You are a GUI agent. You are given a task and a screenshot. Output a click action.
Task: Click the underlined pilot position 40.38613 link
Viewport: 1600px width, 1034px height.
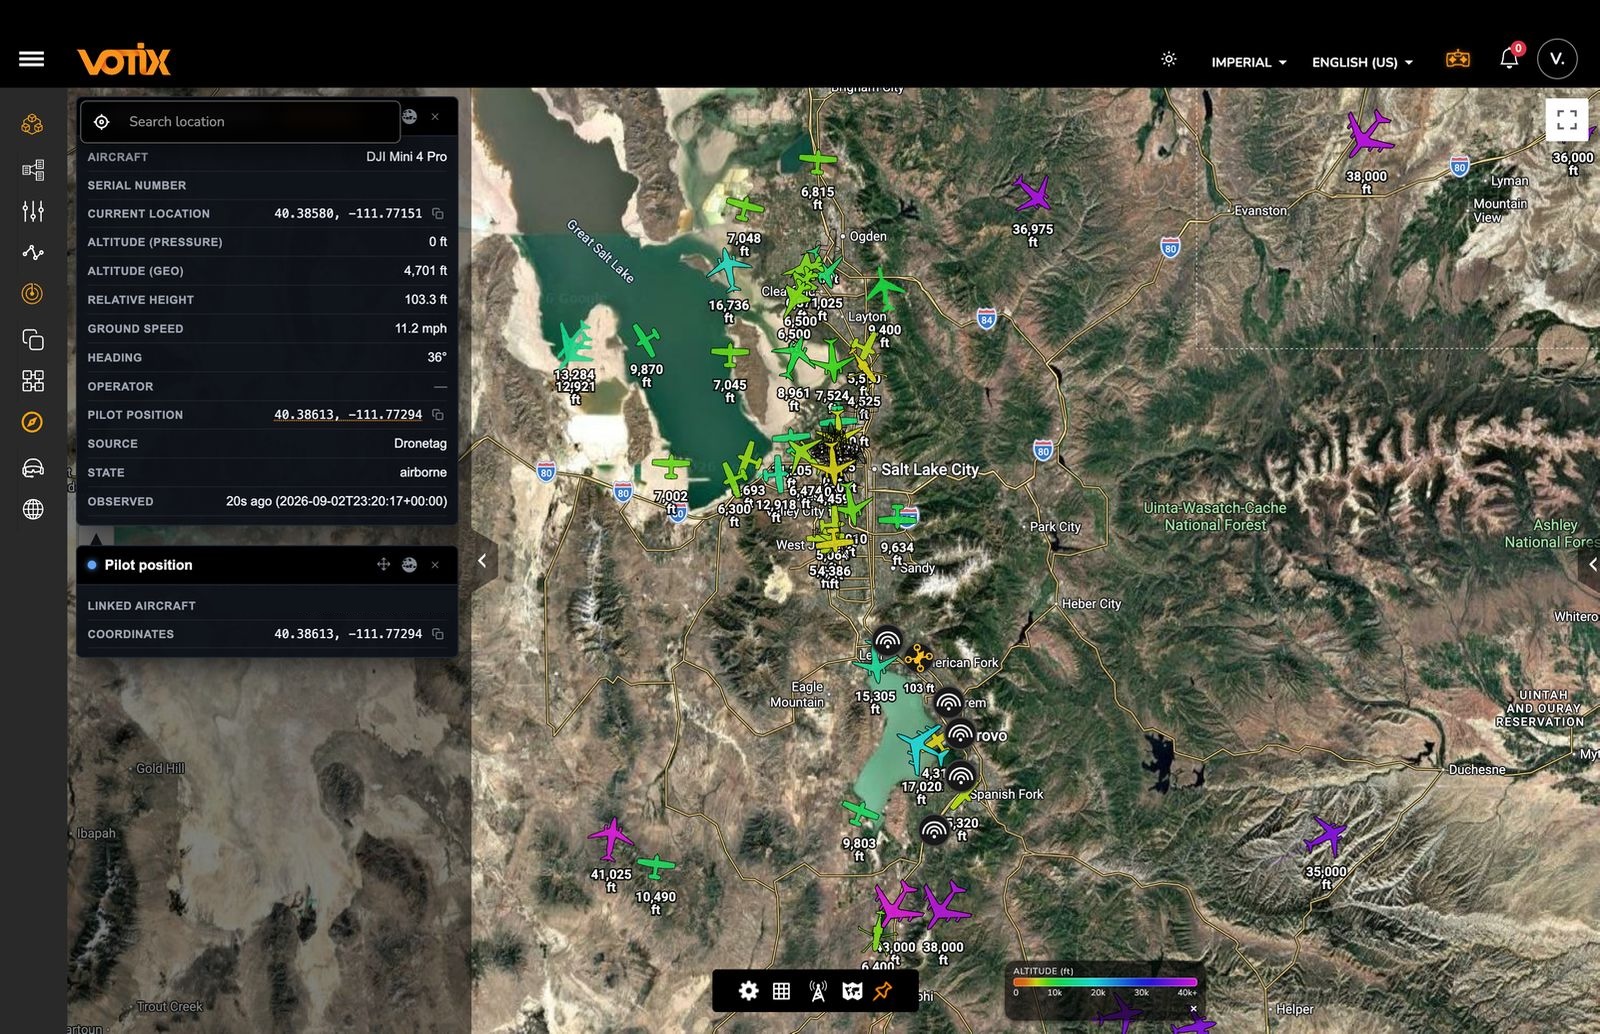pyautogui.click(x=348, y=415)
